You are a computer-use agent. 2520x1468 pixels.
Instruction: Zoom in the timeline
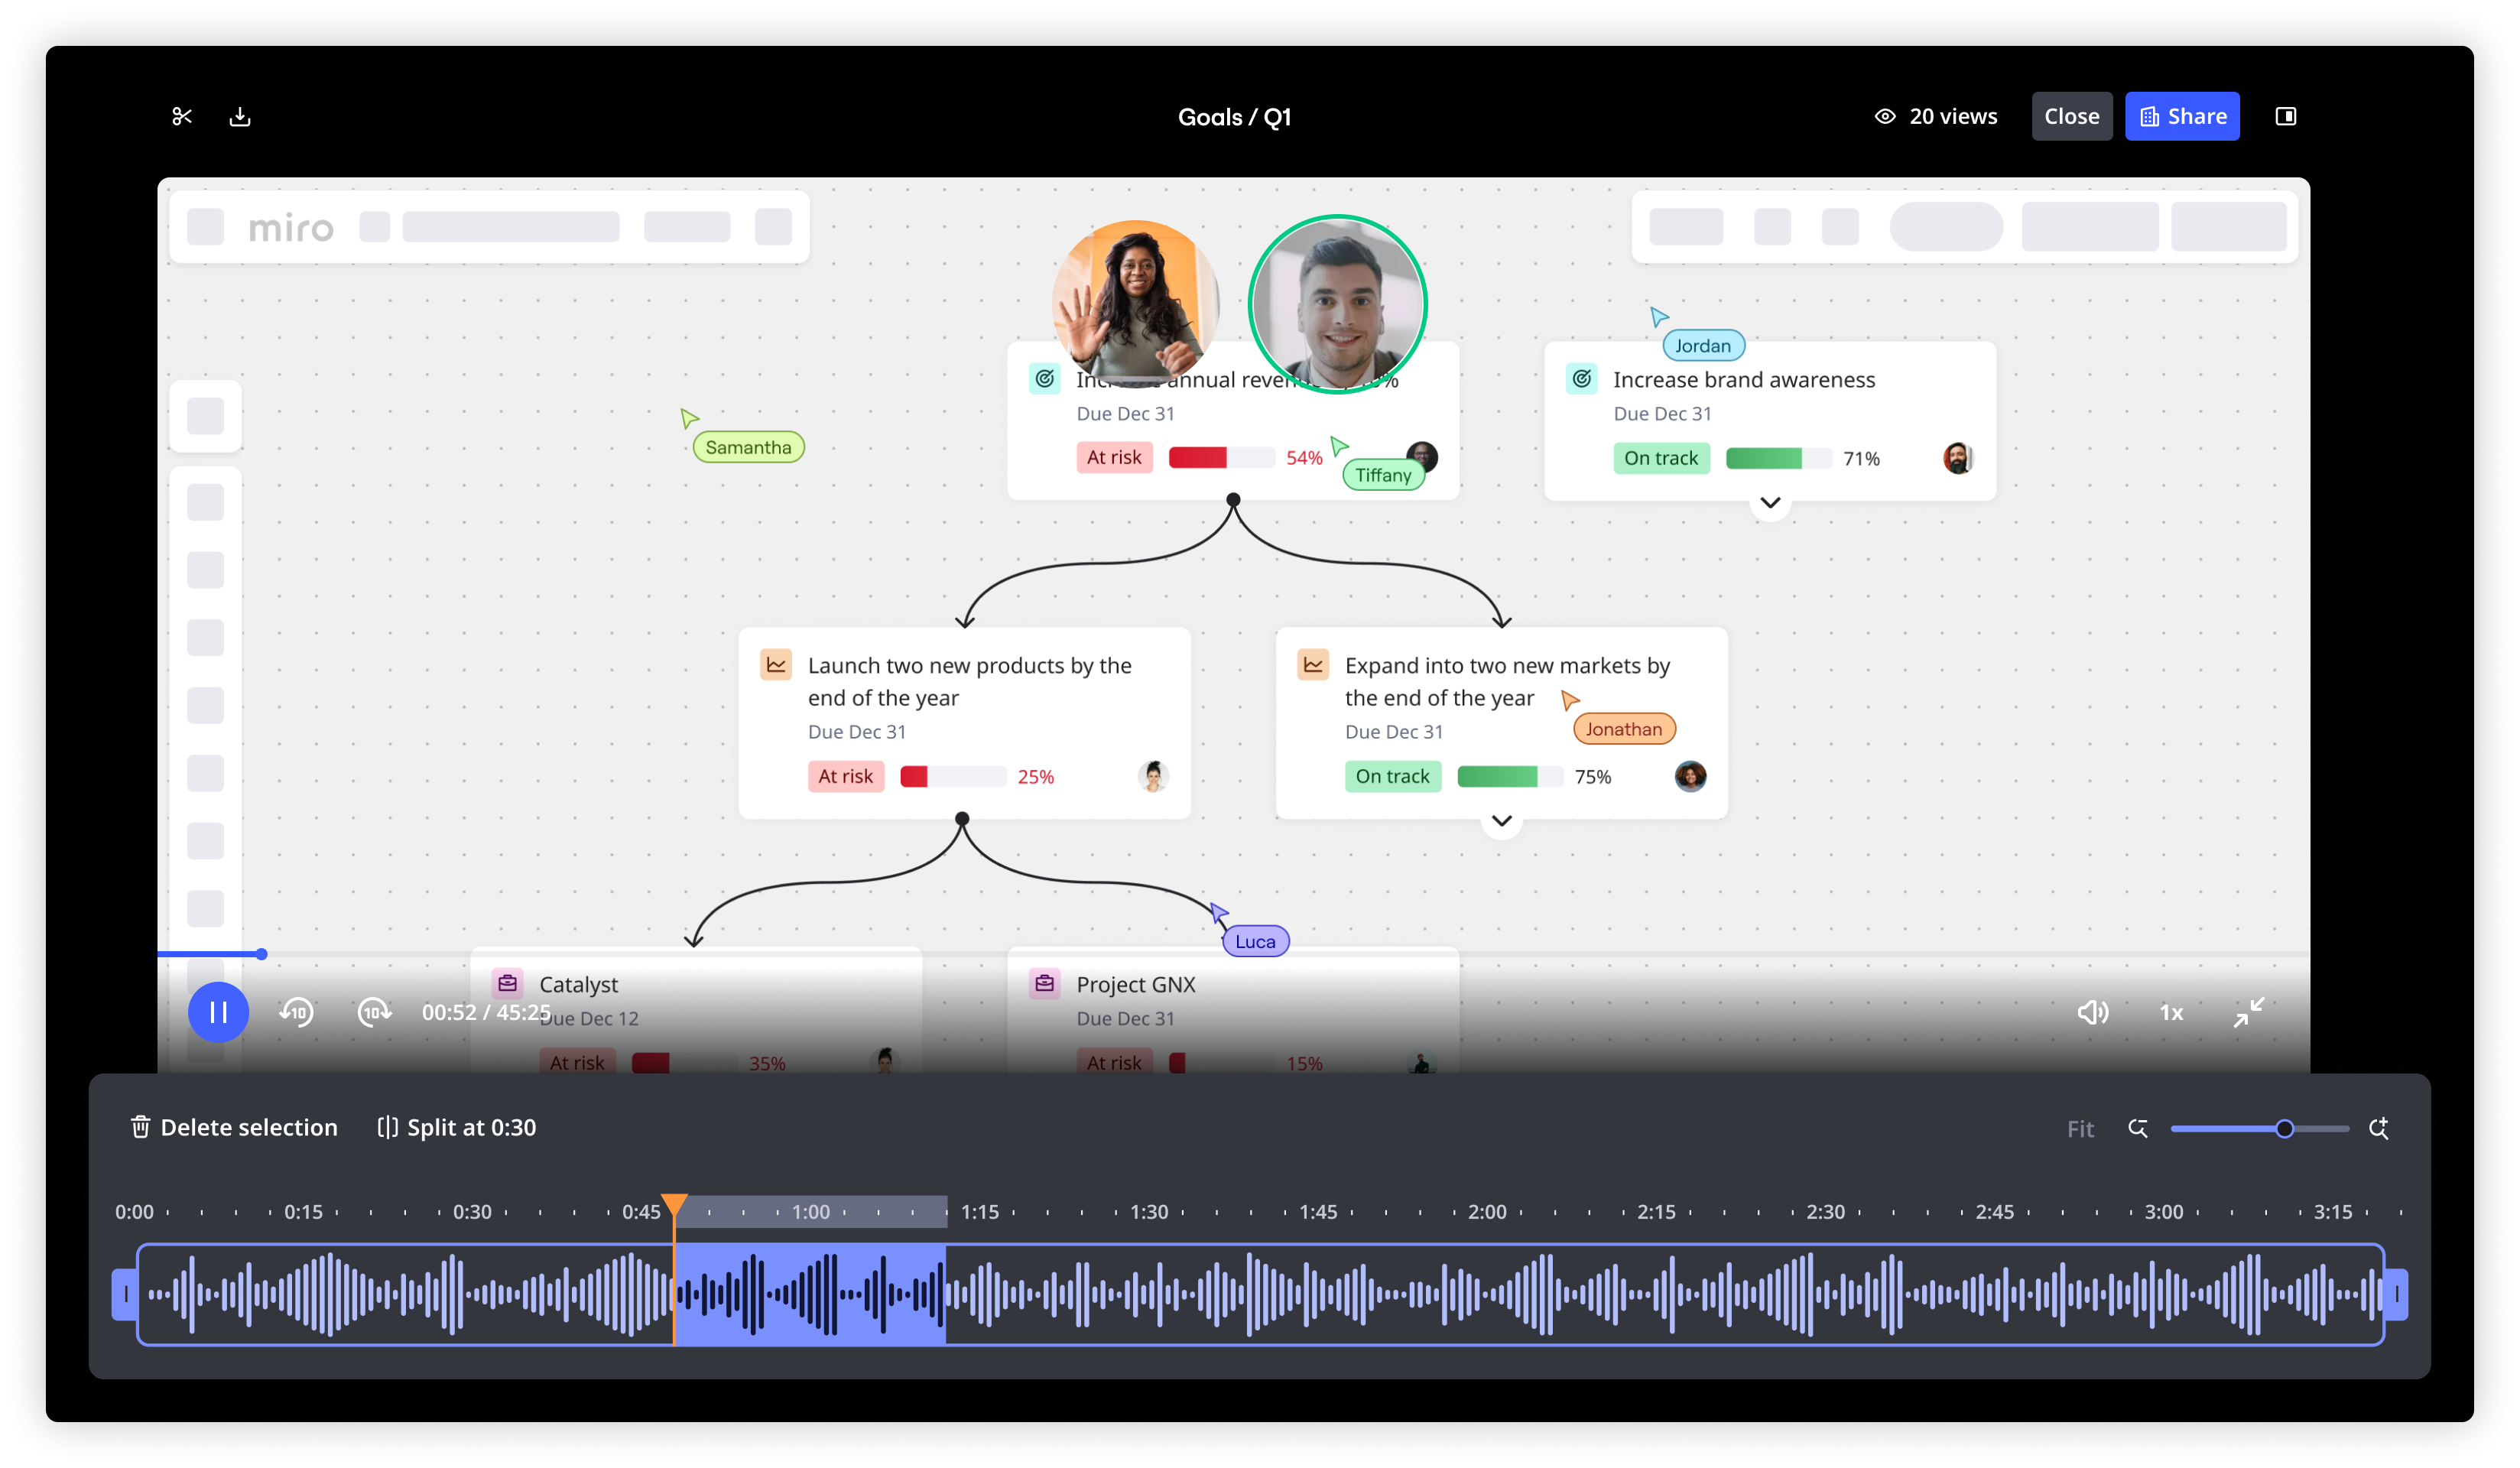click(x=2379, y=1128)
